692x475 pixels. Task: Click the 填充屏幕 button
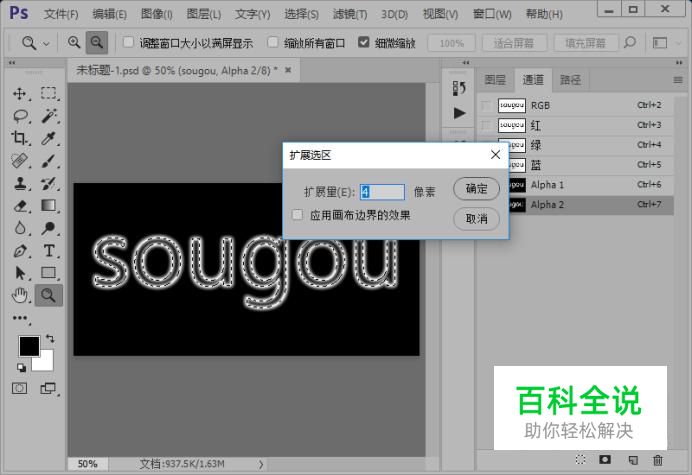coord(586,43)
